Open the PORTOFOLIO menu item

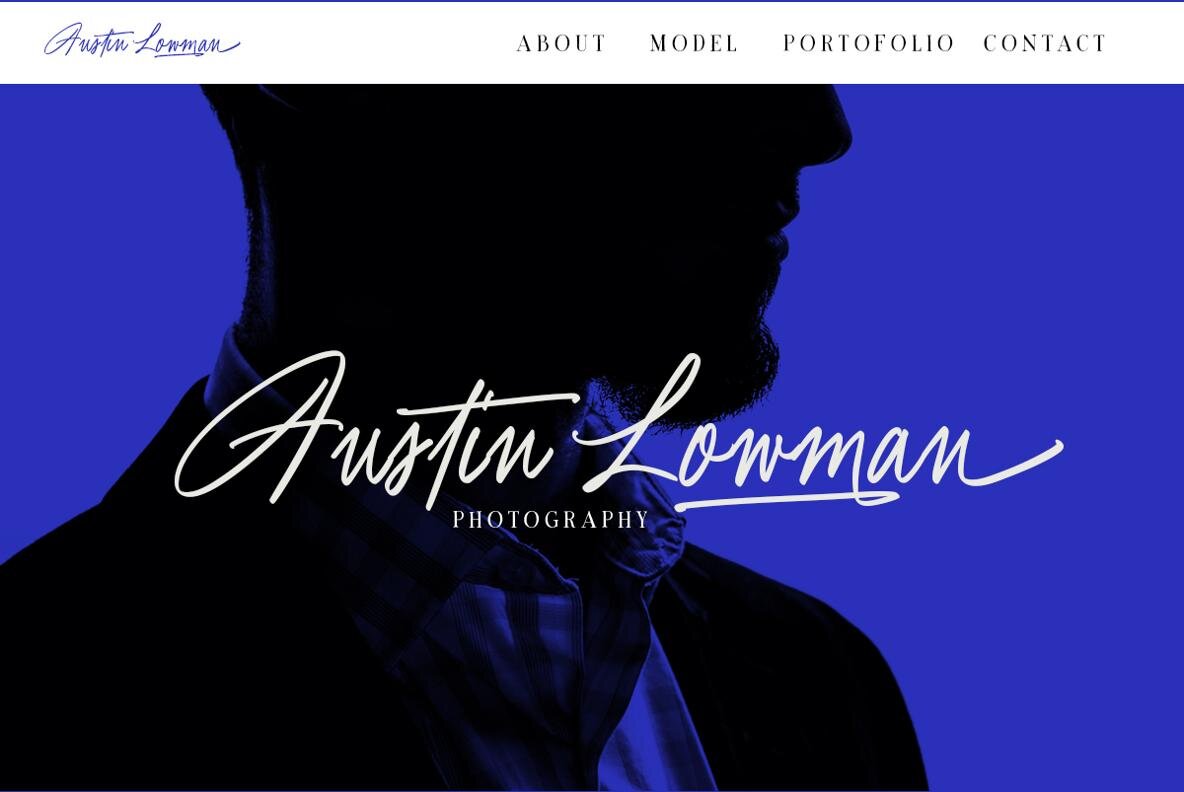[x=869, y=43]
